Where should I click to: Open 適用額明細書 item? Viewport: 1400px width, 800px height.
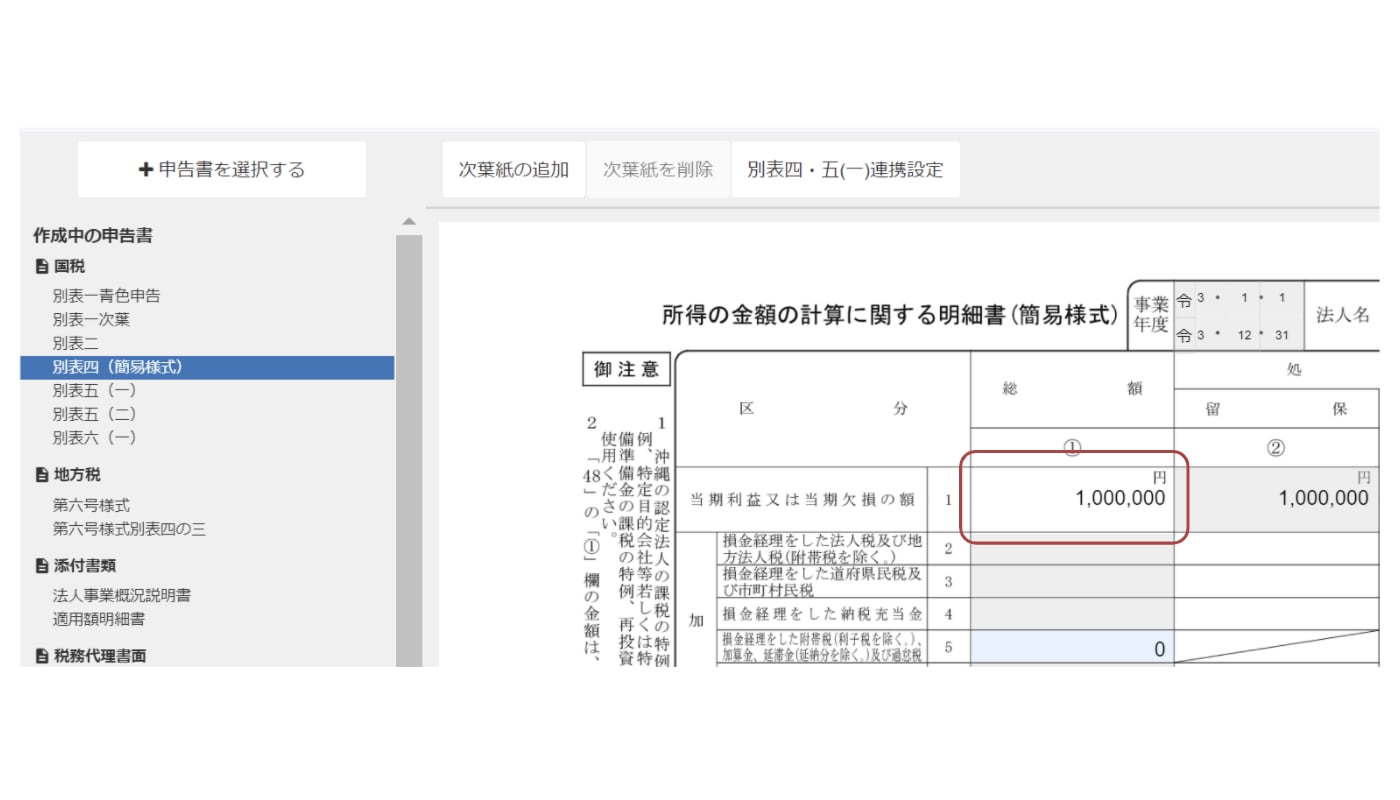[99, 619]
